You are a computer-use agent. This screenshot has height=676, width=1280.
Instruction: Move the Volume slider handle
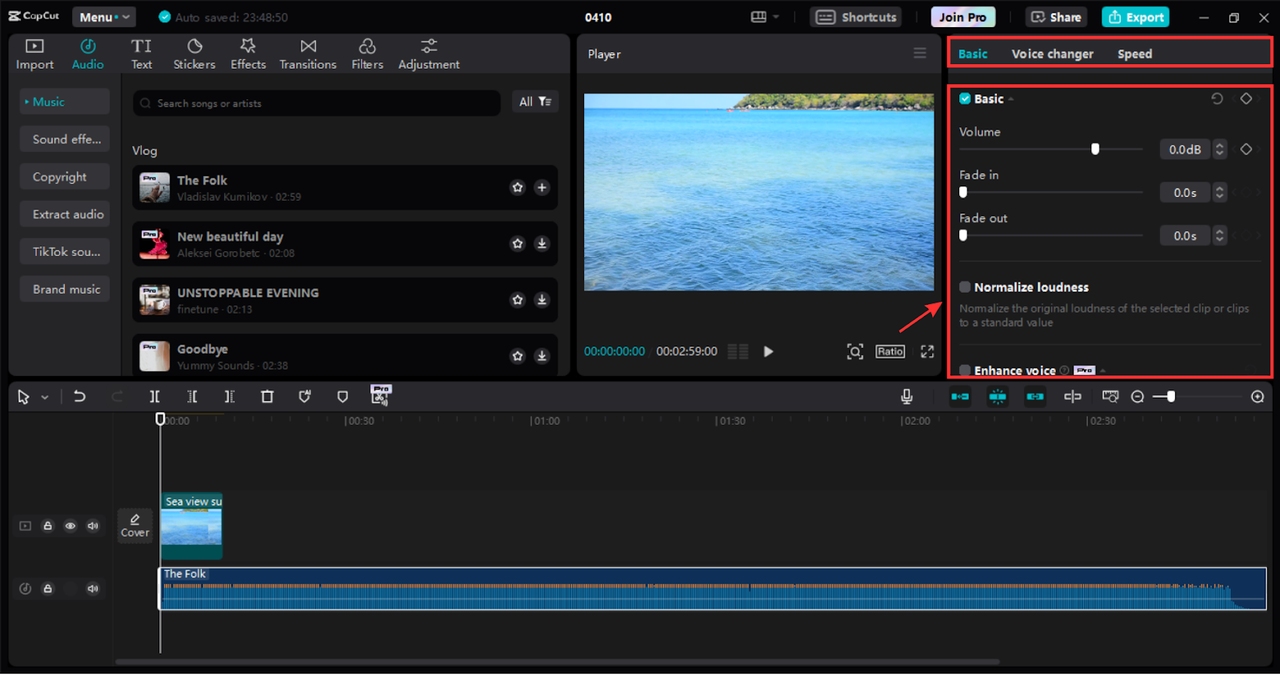[1095, 149]
